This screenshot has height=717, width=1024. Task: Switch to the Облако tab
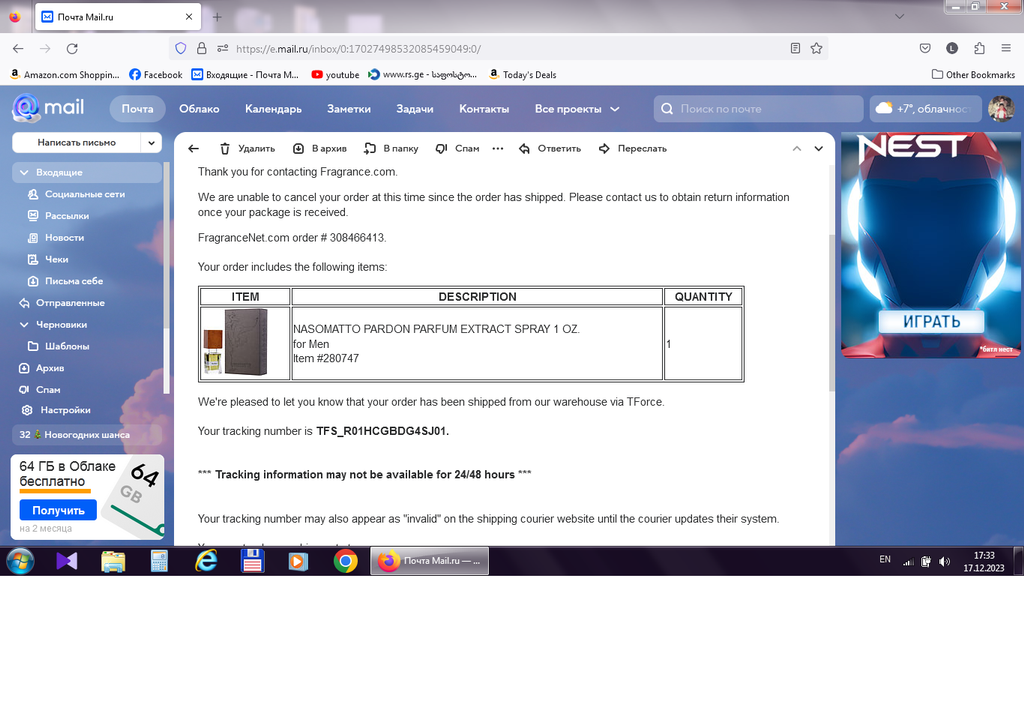pyautogui.click(x=199, y=109)
